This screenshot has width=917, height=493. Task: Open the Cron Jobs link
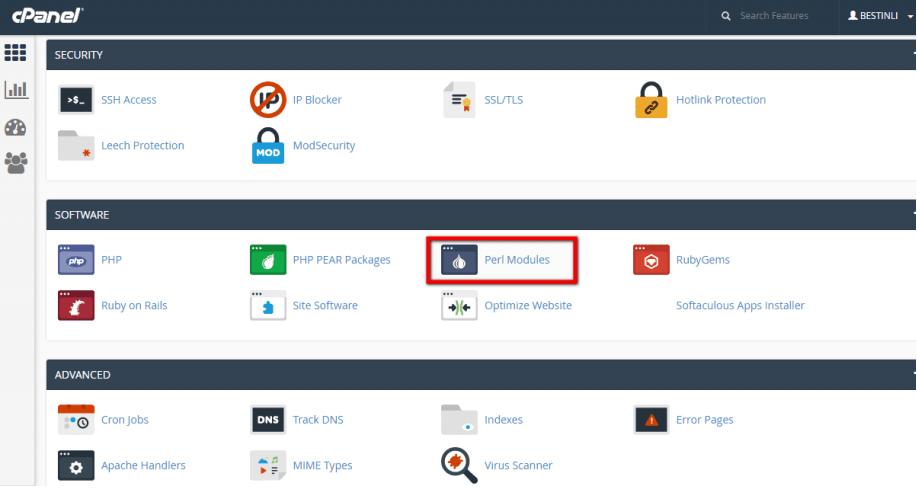point(125,420)
